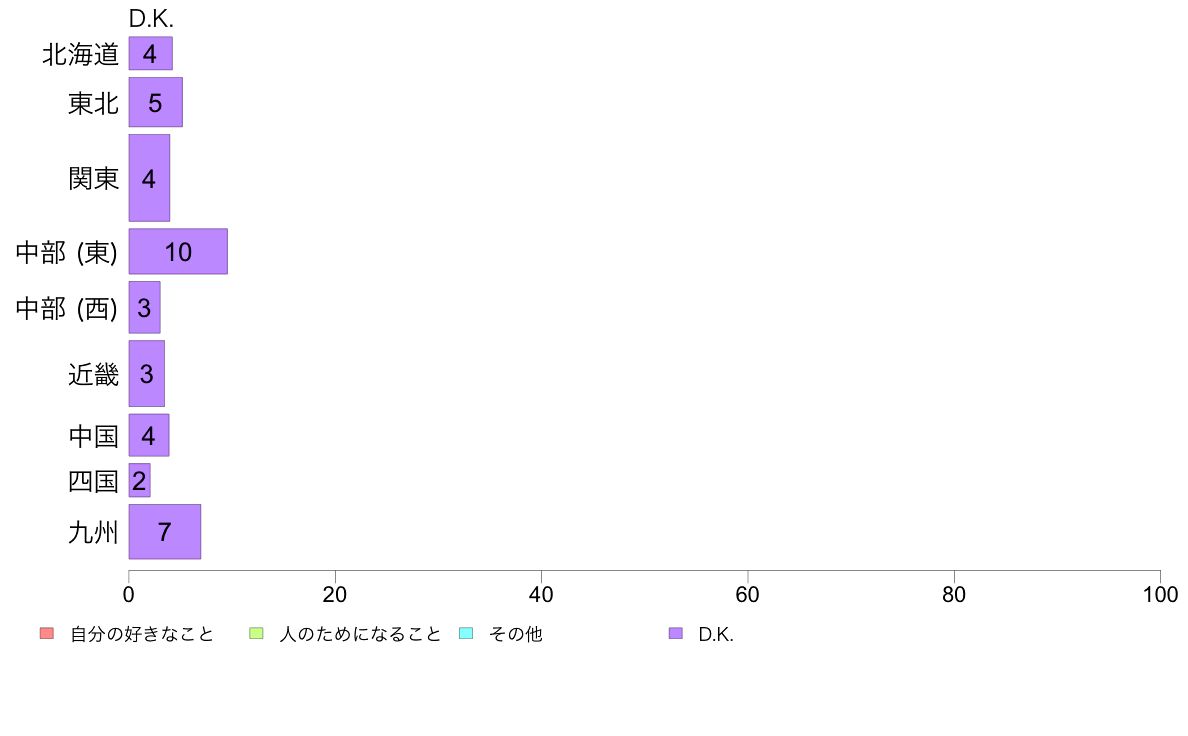Screen dimensions: 1188x736
Task: Click the cyan その他 legend swatch
Action: pos(466,634)
